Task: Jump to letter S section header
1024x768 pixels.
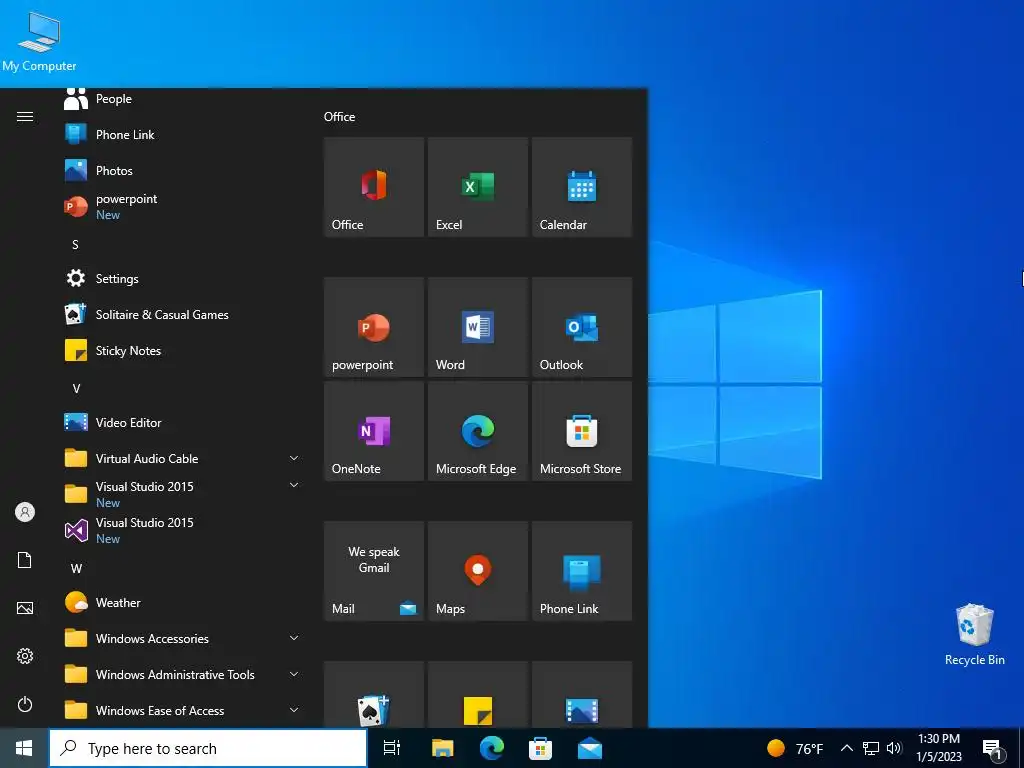Action: 75,245
